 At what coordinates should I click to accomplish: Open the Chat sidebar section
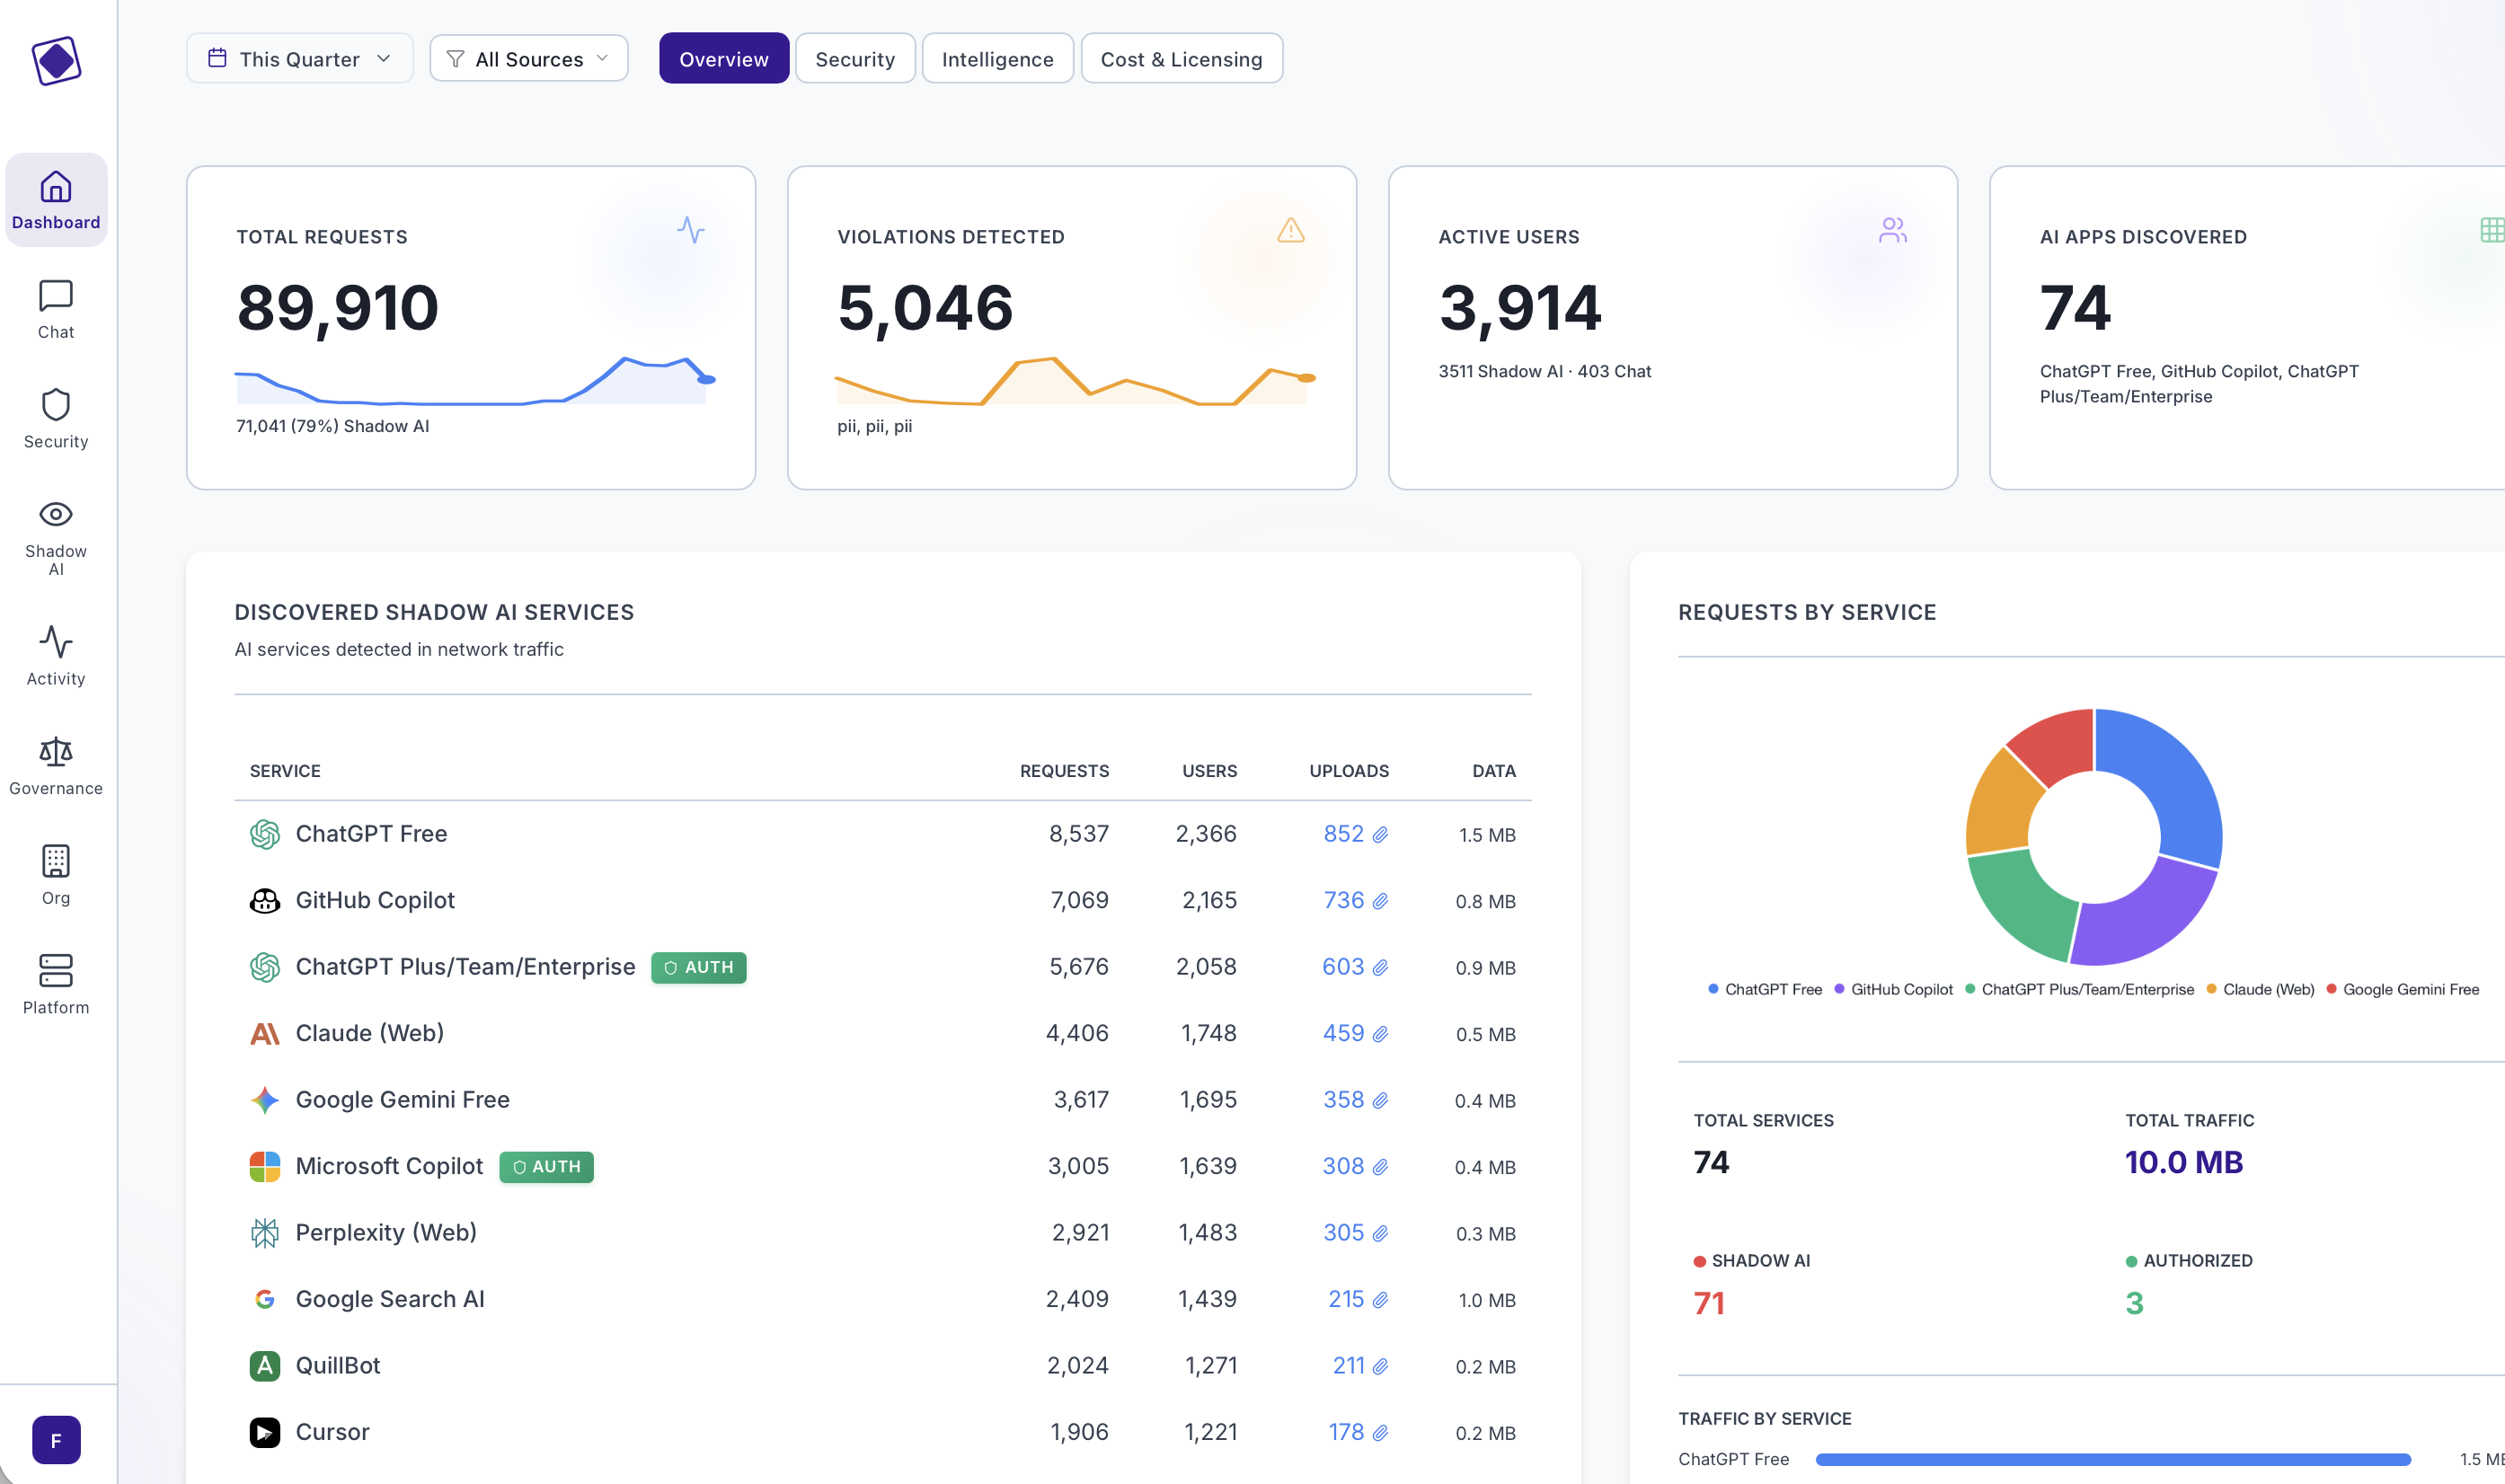tap(56, 310)
